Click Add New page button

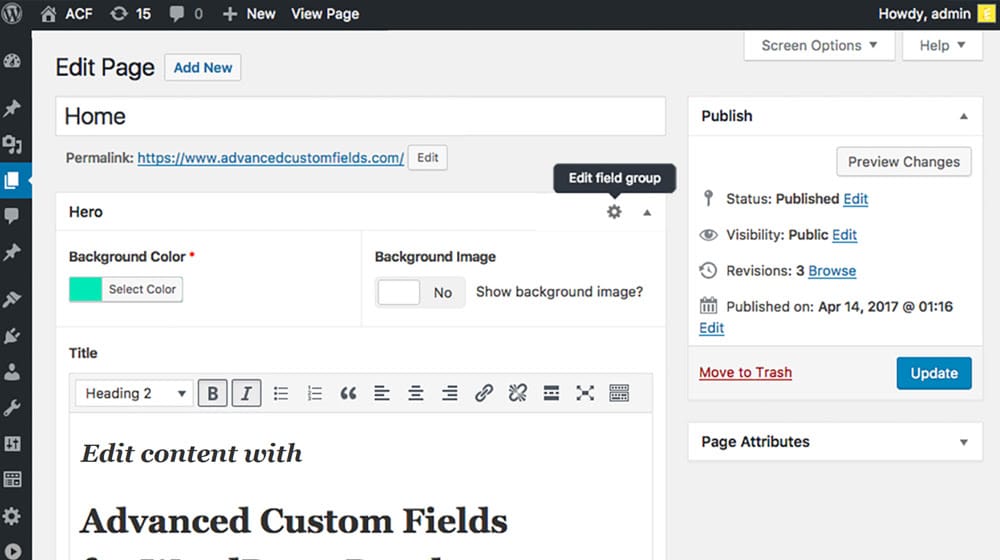tap(203, 68)
